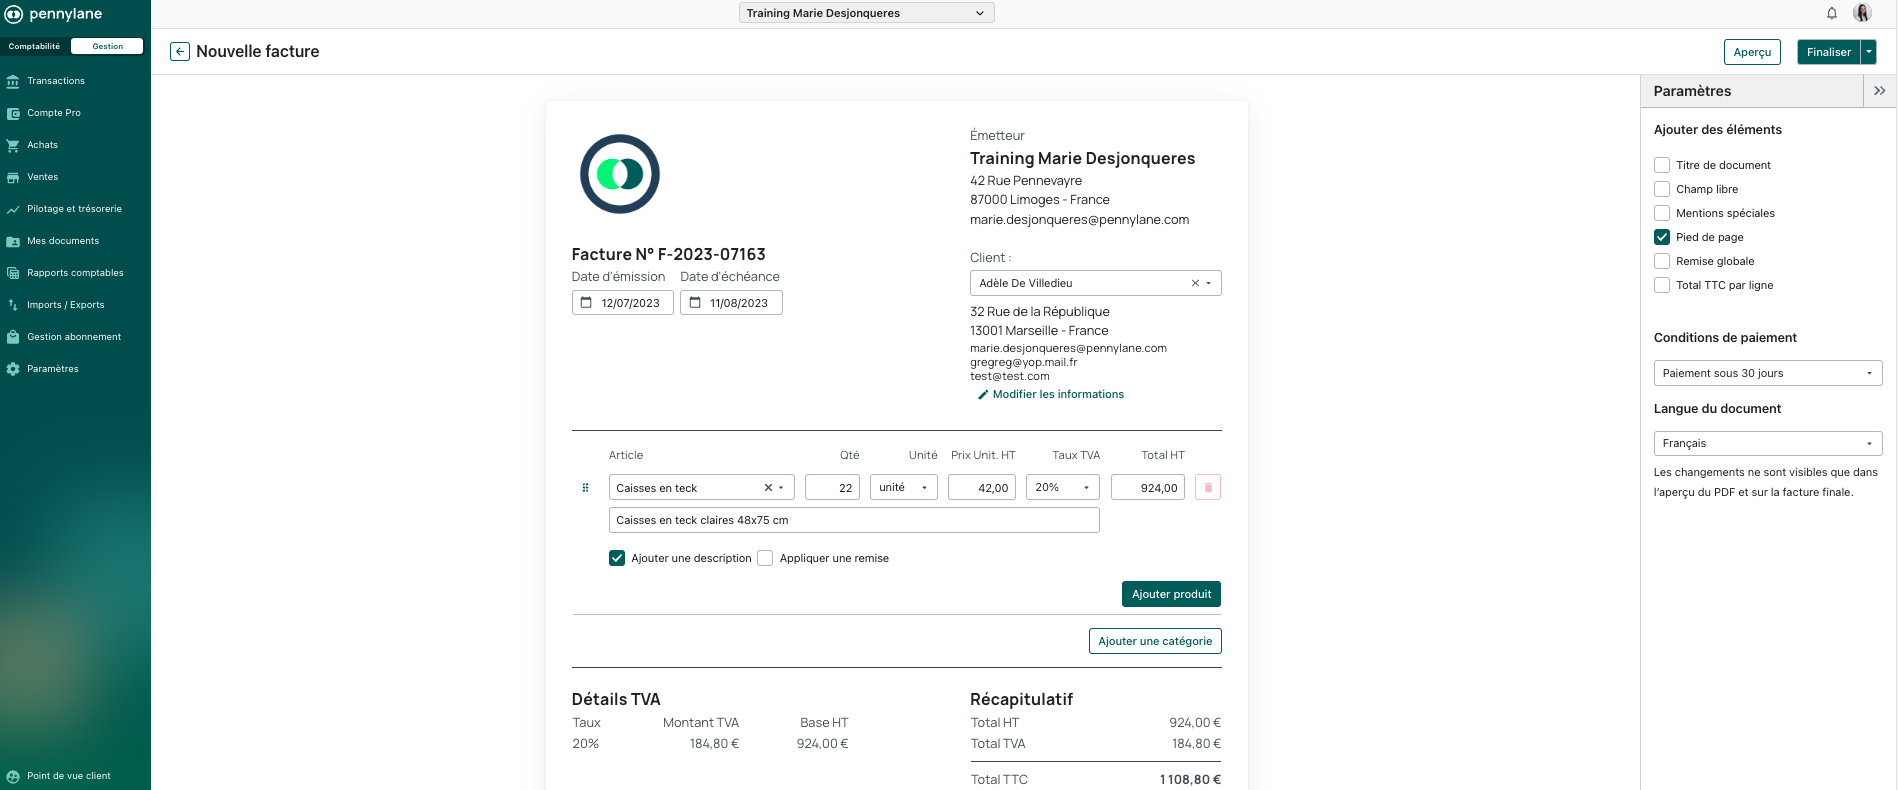Click the Gestion abonnement bag icon
The width and height of the screenshot is (1899, 790).
tap(13, 337)
